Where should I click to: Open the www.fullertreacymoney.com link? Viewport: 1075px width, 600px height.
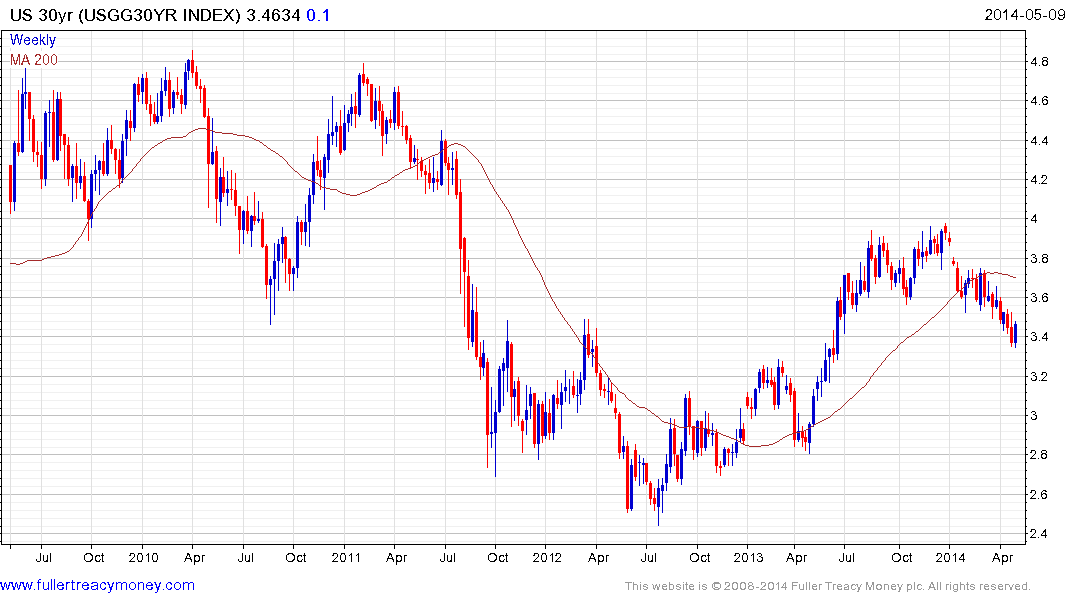[x=97, y=586]
